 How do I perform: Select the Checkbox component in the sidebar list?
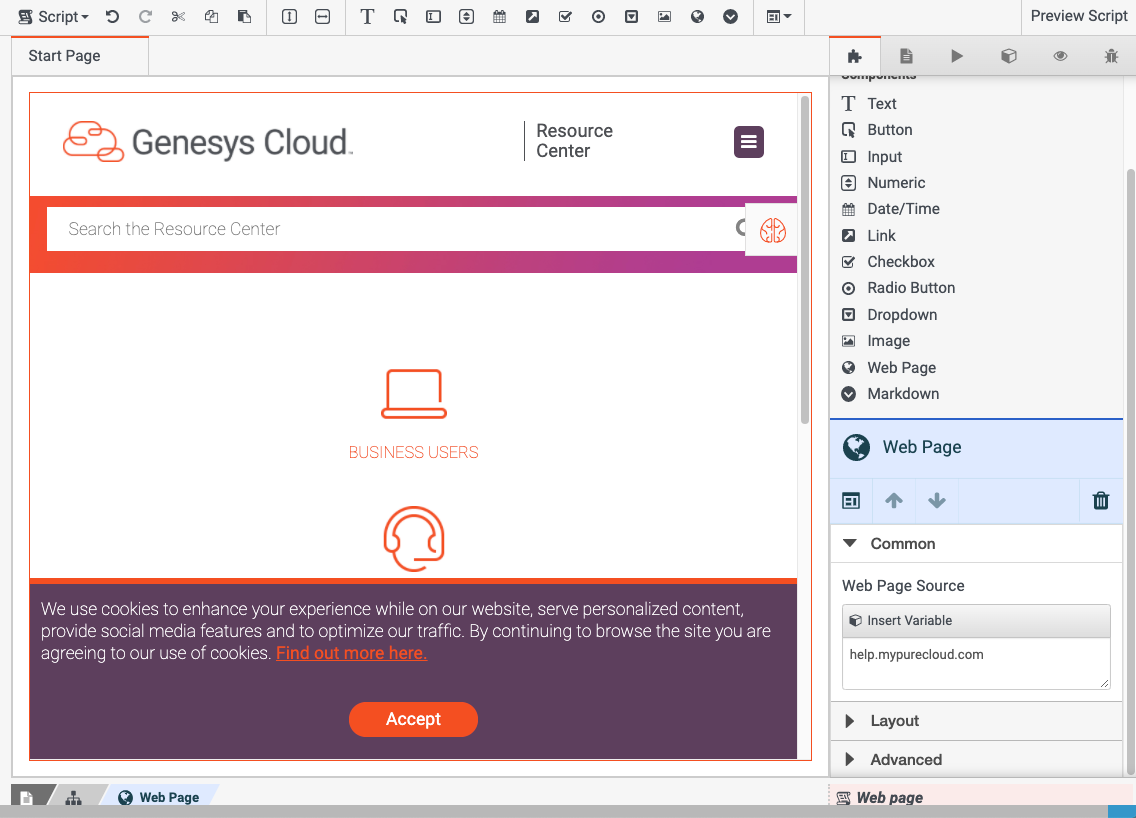coord(898,261)
